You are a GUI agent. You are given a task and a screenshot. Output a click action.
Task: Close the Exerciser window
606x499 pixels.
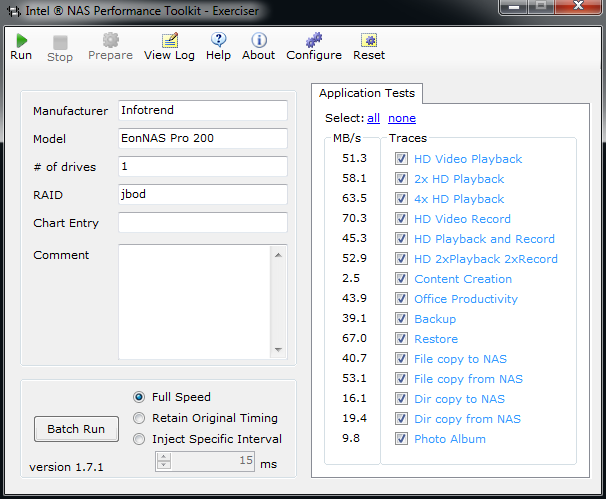578,7
